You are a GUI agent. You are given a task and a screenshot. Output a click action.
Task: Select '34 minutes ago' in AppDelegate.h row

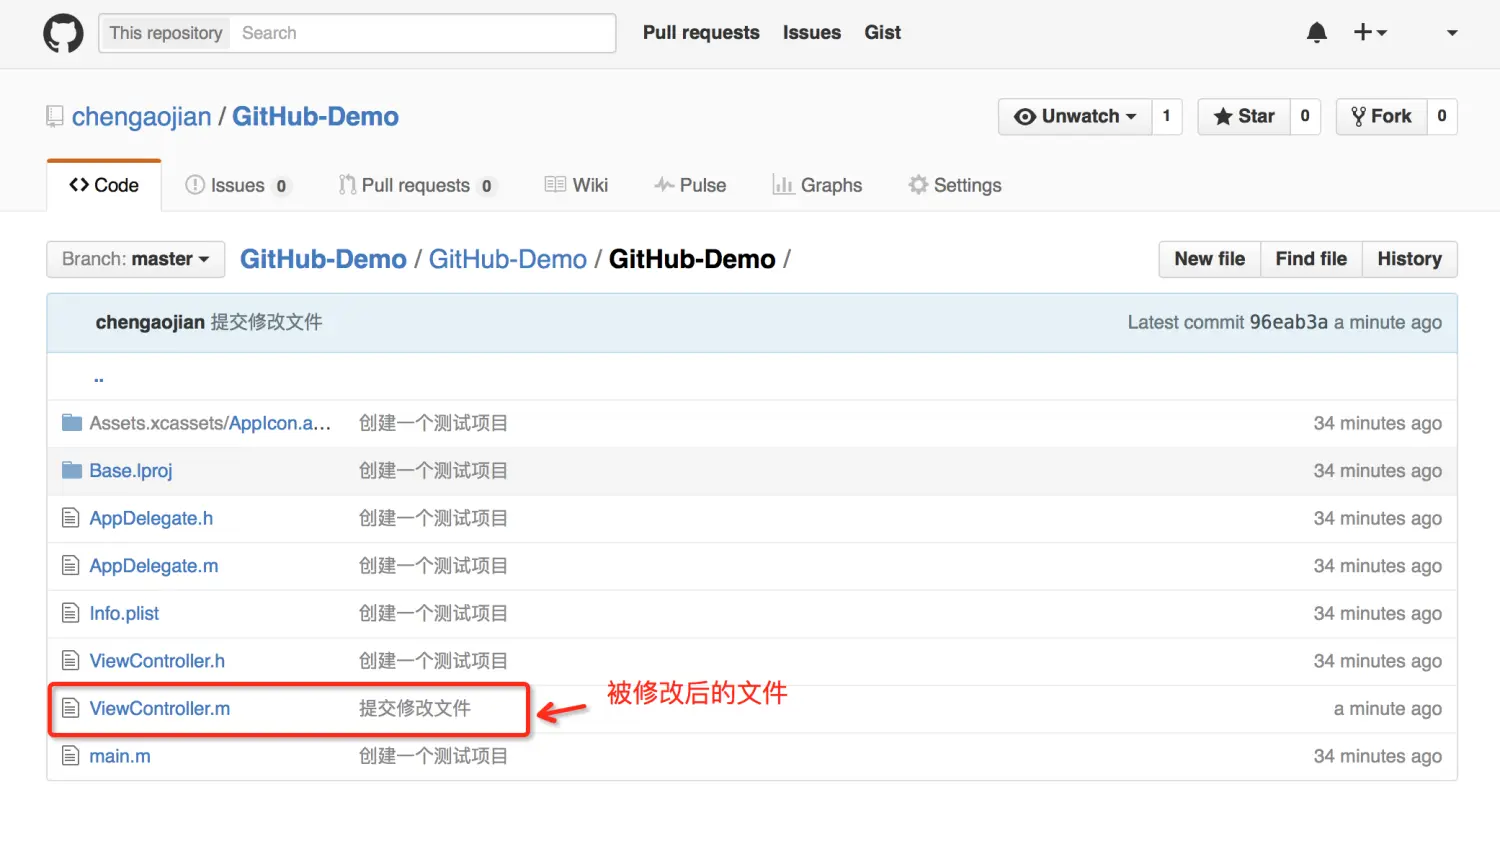tap(1378, 518)
